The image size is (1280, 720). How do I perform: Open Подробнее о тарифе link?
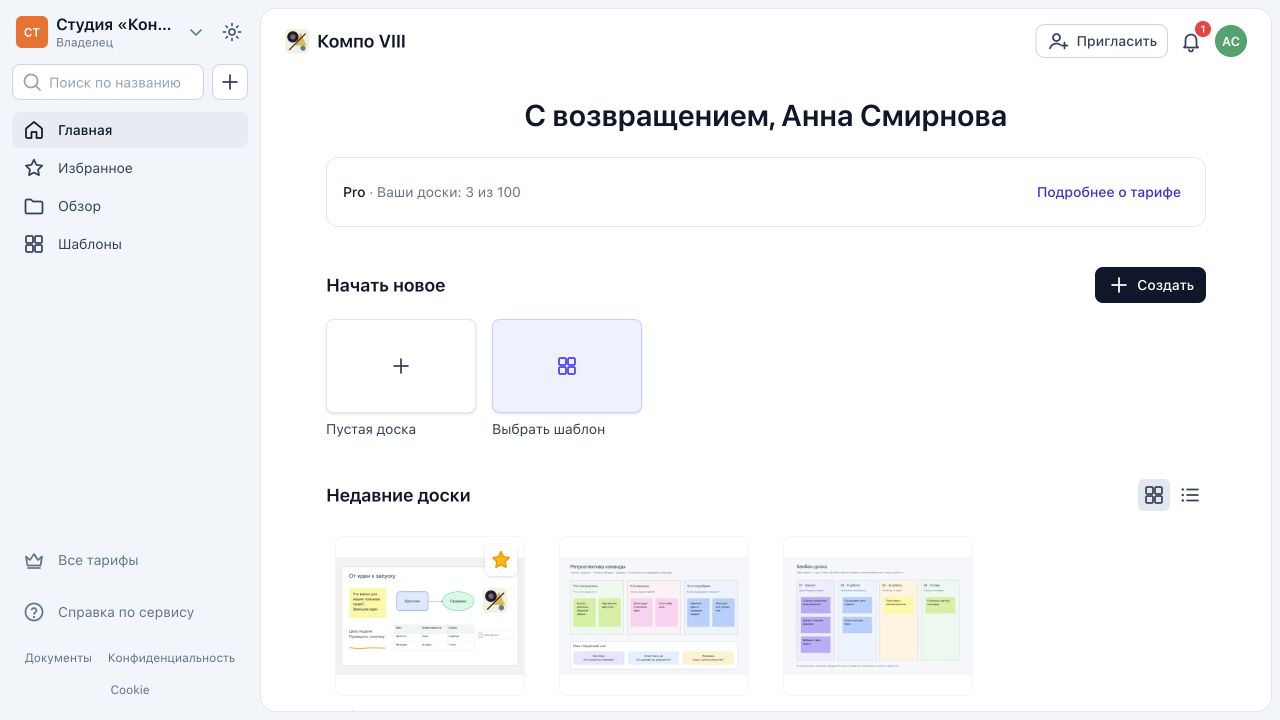1109,192
